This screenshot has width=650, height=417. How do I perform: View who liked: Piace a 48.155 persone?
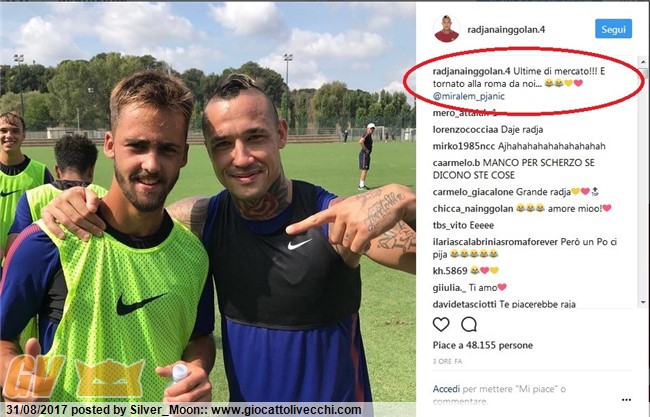tap(483, 345)
